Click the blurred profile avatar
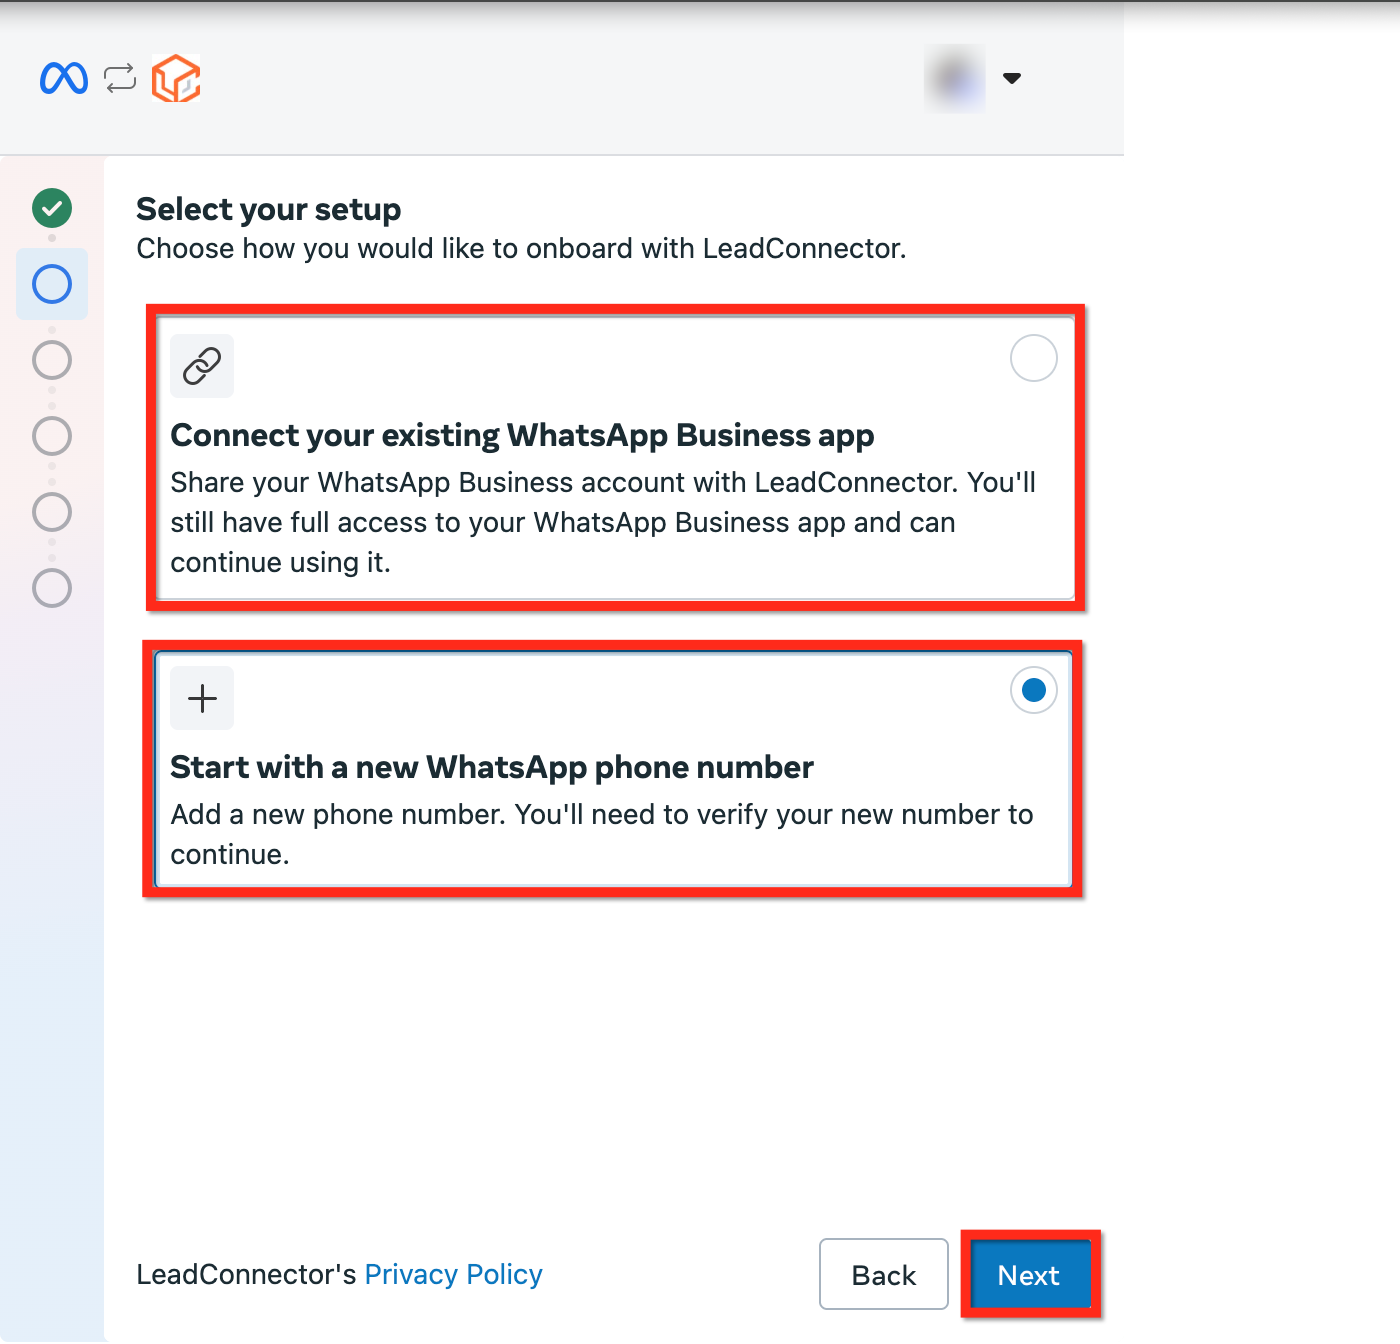The width and height of the screenshot is (1400, 1344). point(955,78)
